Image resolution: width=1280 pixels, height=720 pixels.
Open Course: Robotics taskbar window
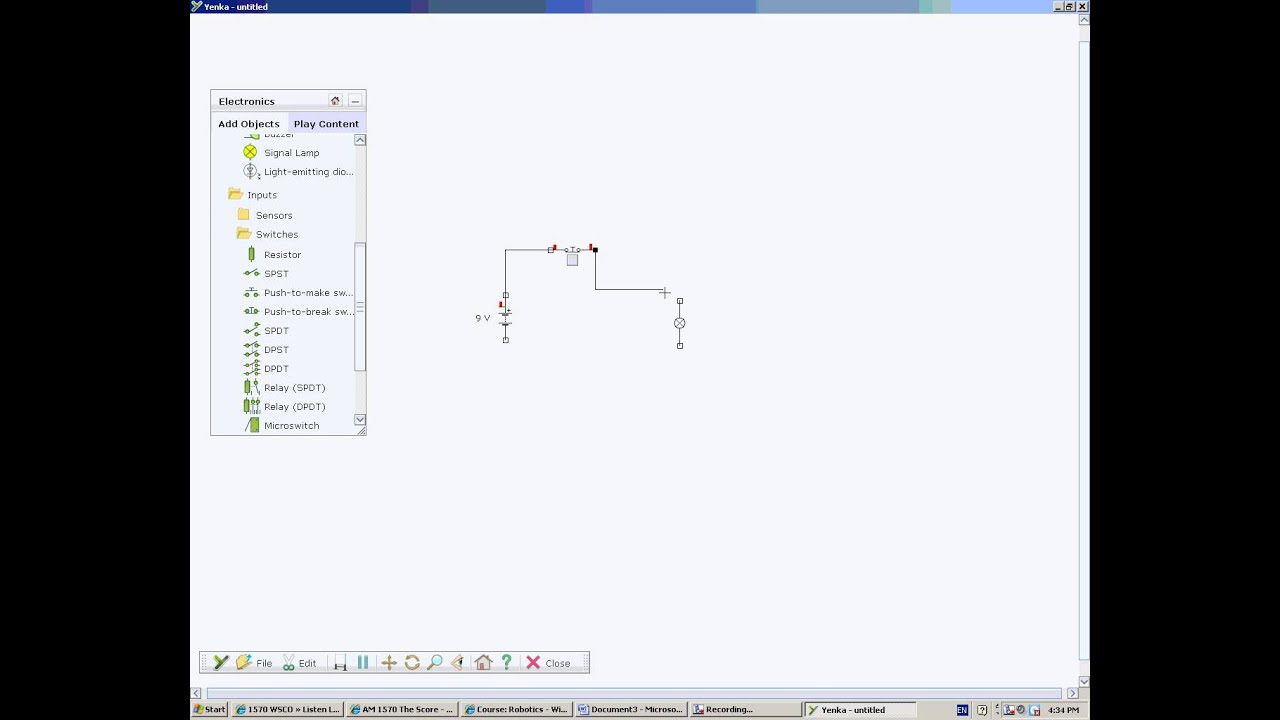[x=516, y=710]
